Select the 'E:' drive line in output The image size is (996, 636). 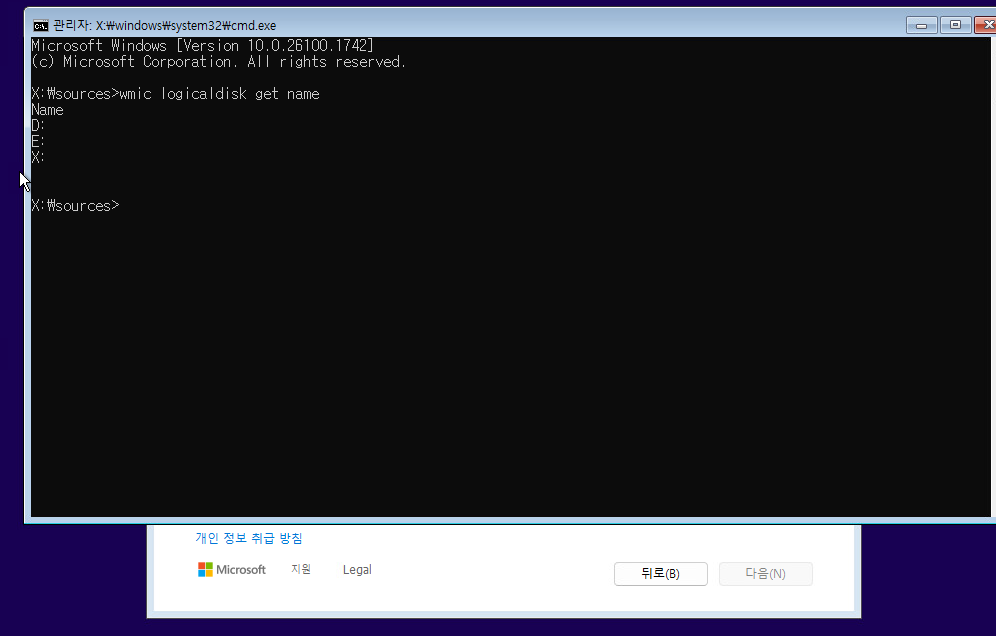38,142
